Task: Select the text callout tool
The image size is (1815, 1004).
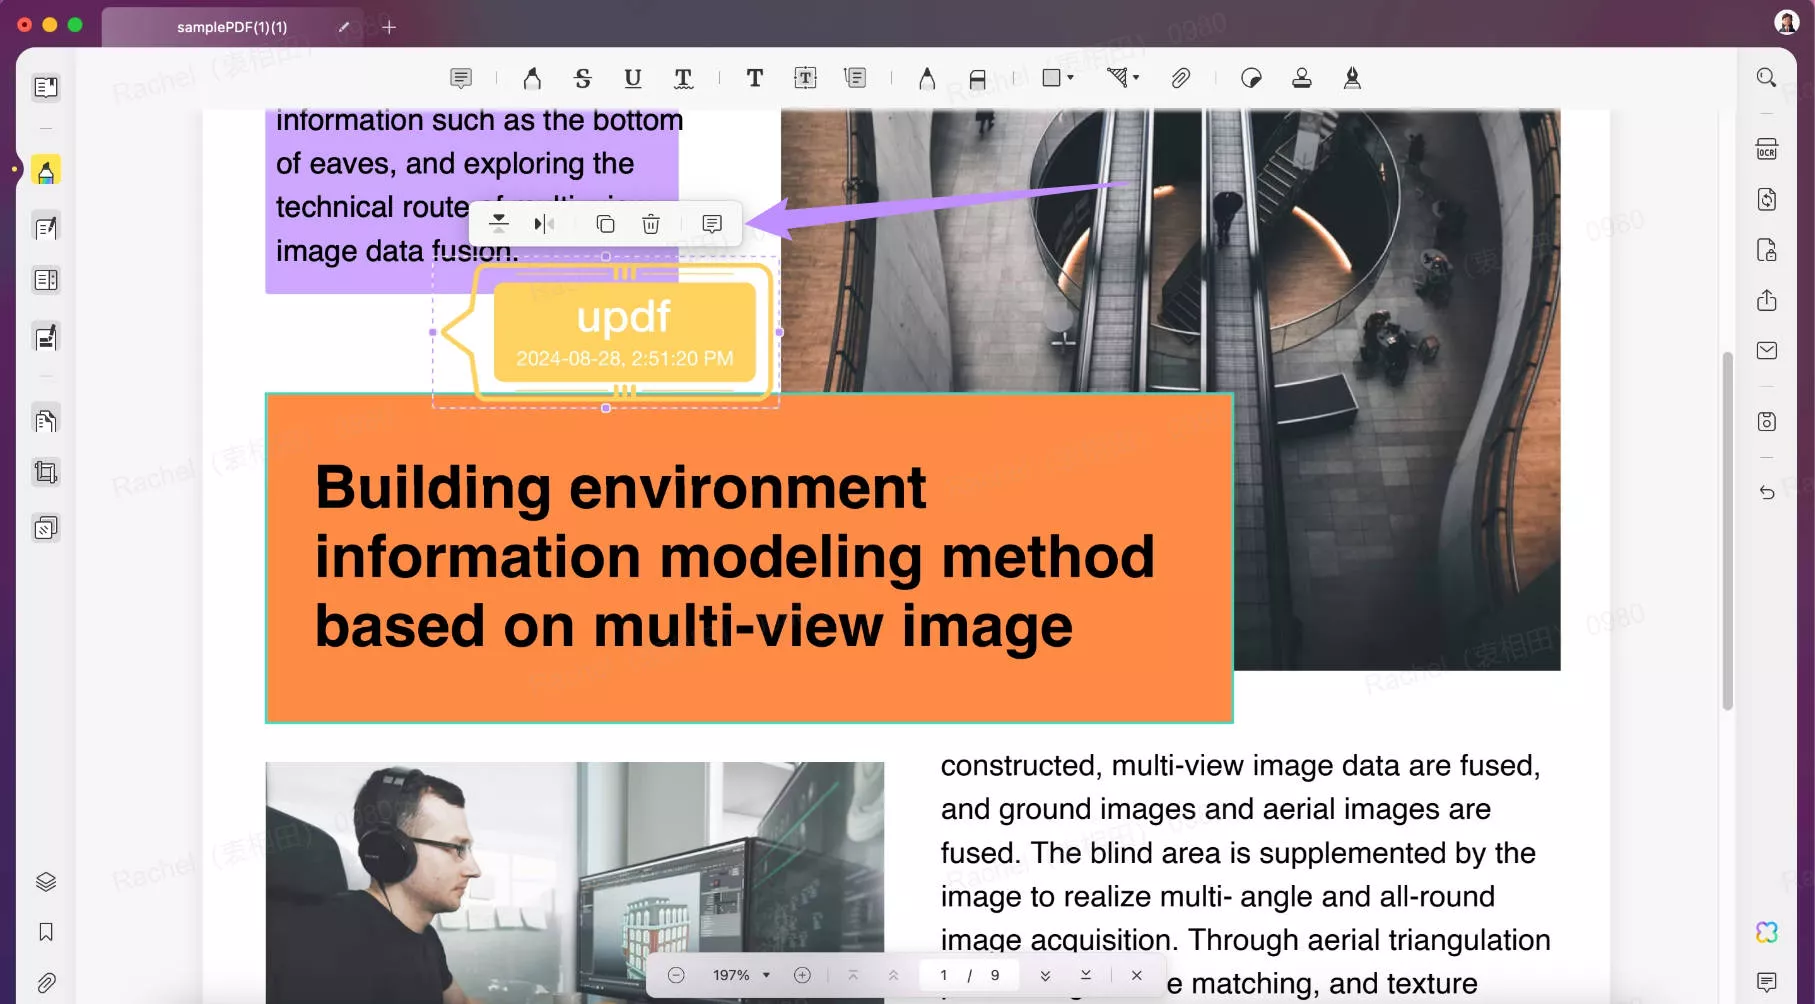Action: (x=855, y=78)
